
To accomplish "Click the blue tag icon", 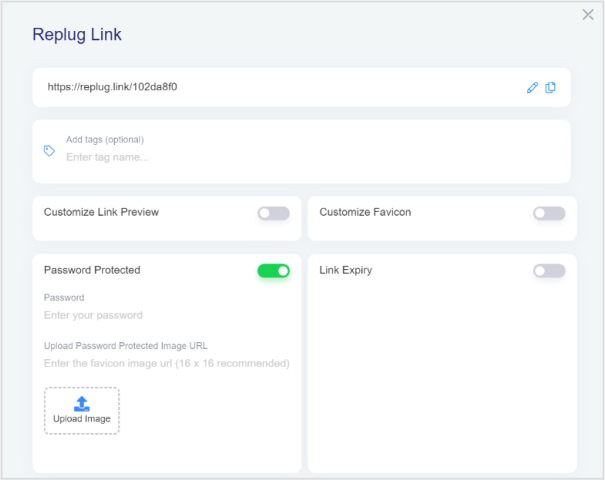I will click(49, 151).
